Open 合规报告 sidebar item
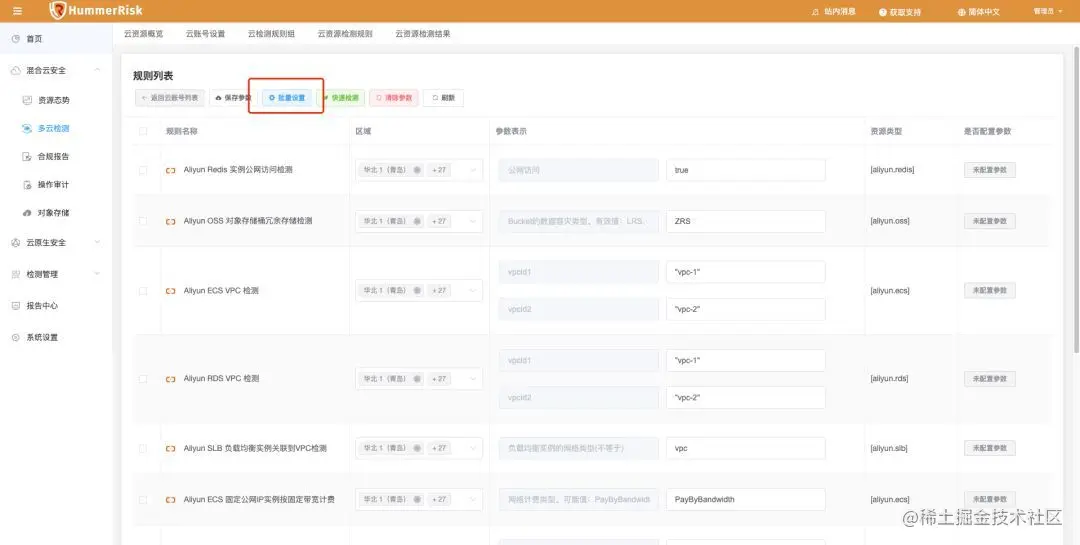Image resolution: width=1080 pixels, height=545 pixels. coord(56,157)
